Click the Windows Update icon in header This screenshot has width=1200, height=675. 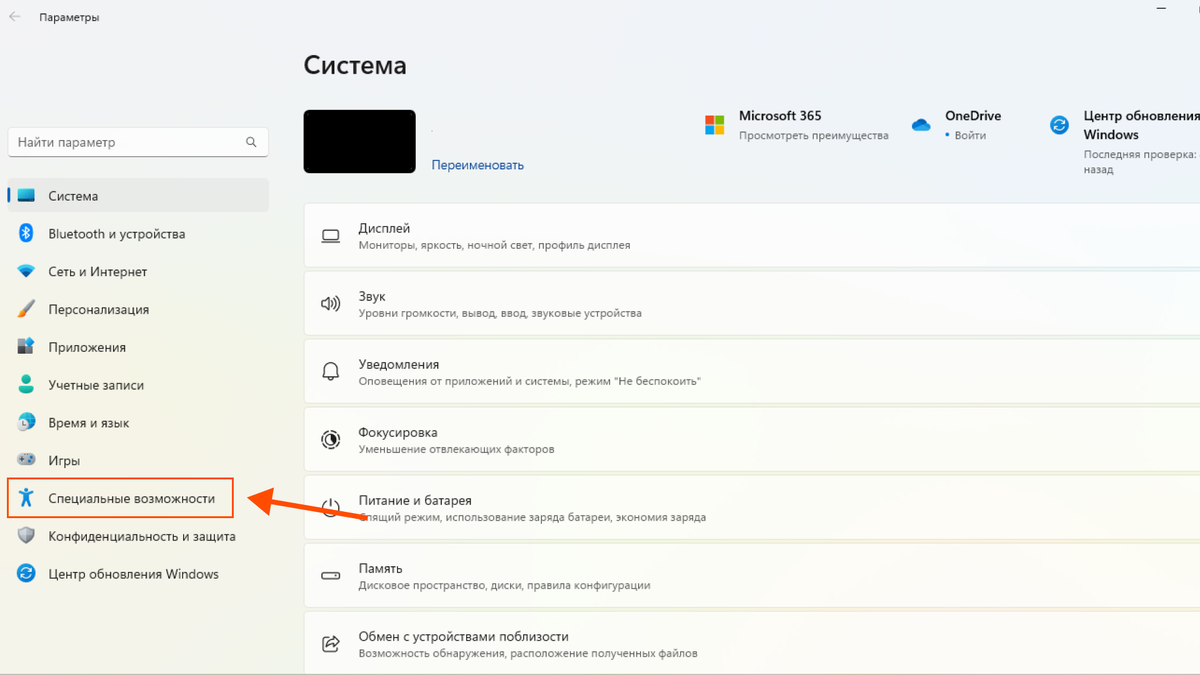pyautogui.click(x=1059, y=125)
